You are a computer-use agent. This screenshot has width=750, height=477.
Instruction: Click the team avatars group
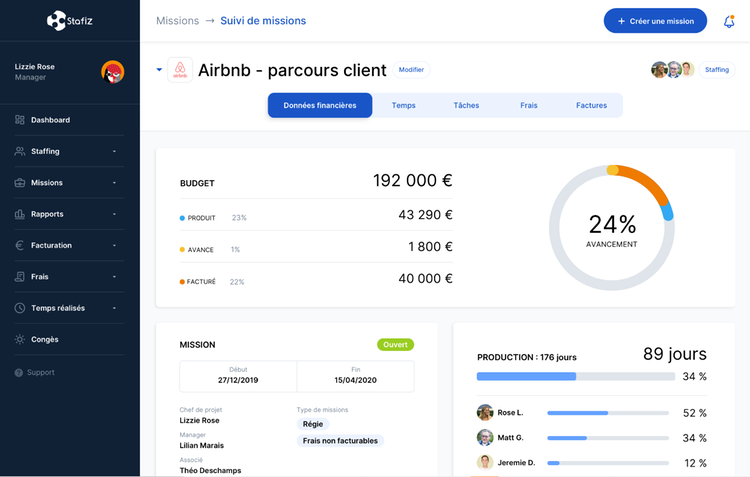pos(673,70)
